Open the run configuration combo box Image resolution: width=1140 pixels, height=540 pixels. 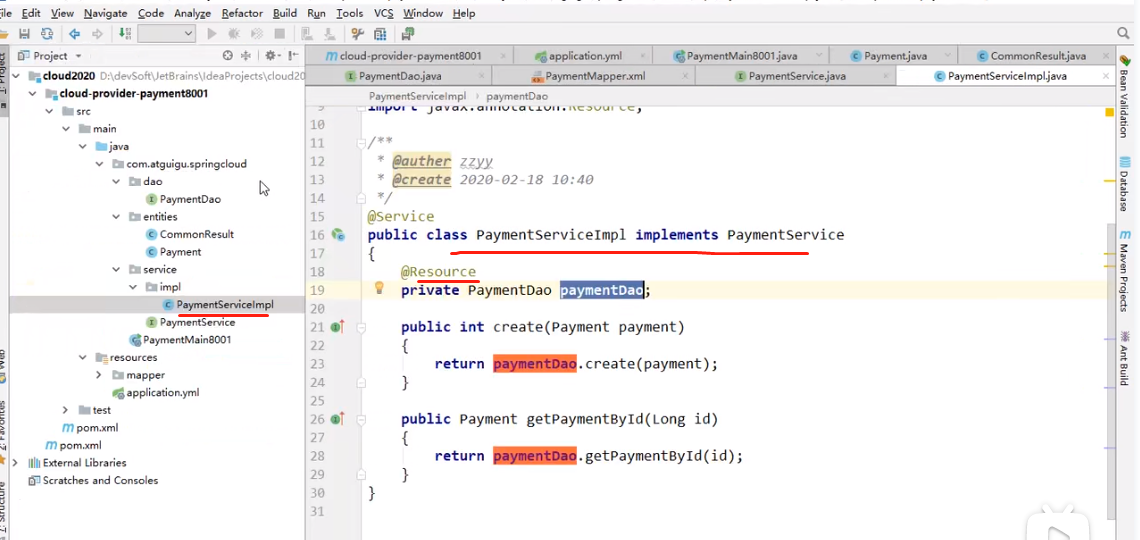click(x=166, y=33)
